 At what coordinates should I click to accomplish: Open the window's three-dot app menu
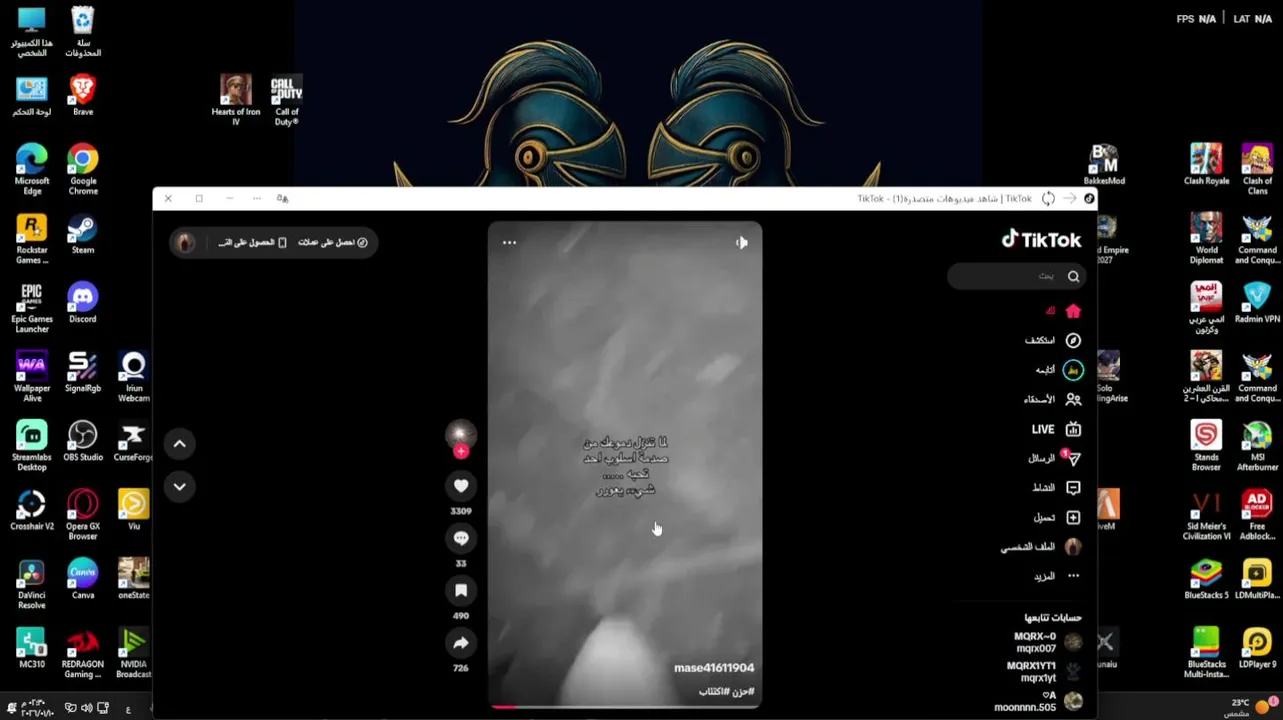[x=257, y=198]
